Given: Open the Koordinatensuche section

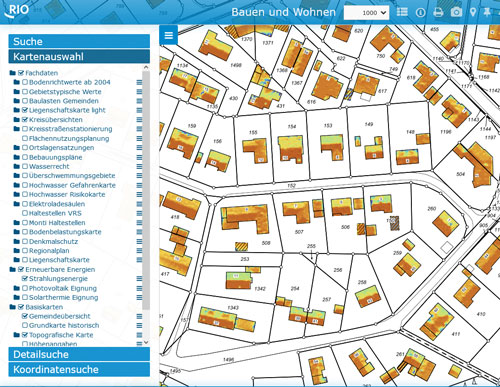Looking at the screenshot, I should (79, 369).
